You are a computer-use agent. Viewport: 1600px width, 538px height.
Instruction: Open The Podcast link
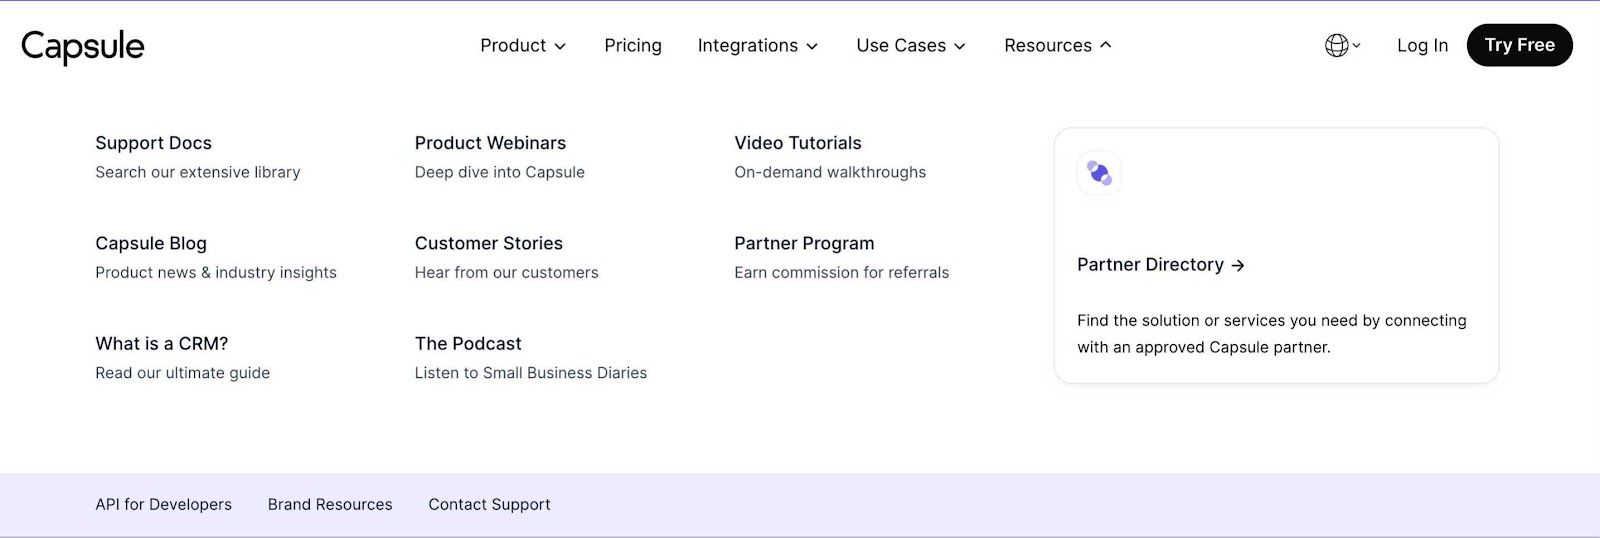click(x=468, y=343)
